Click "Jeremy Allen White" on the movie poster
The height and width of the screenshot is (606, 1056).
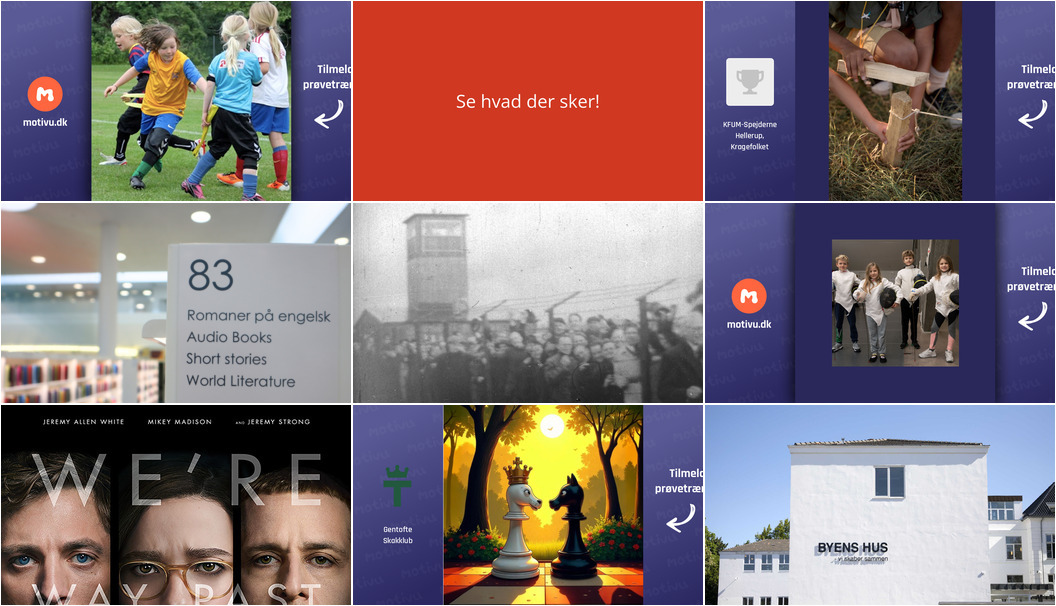point(84,422)
